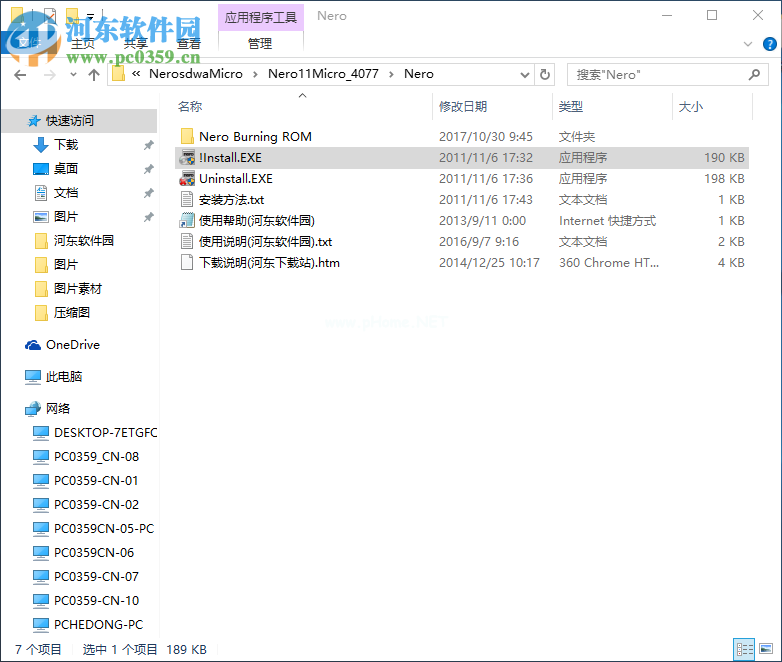
Task: Open network computer PC0359CN-05-PC
Action: point(104,528)
